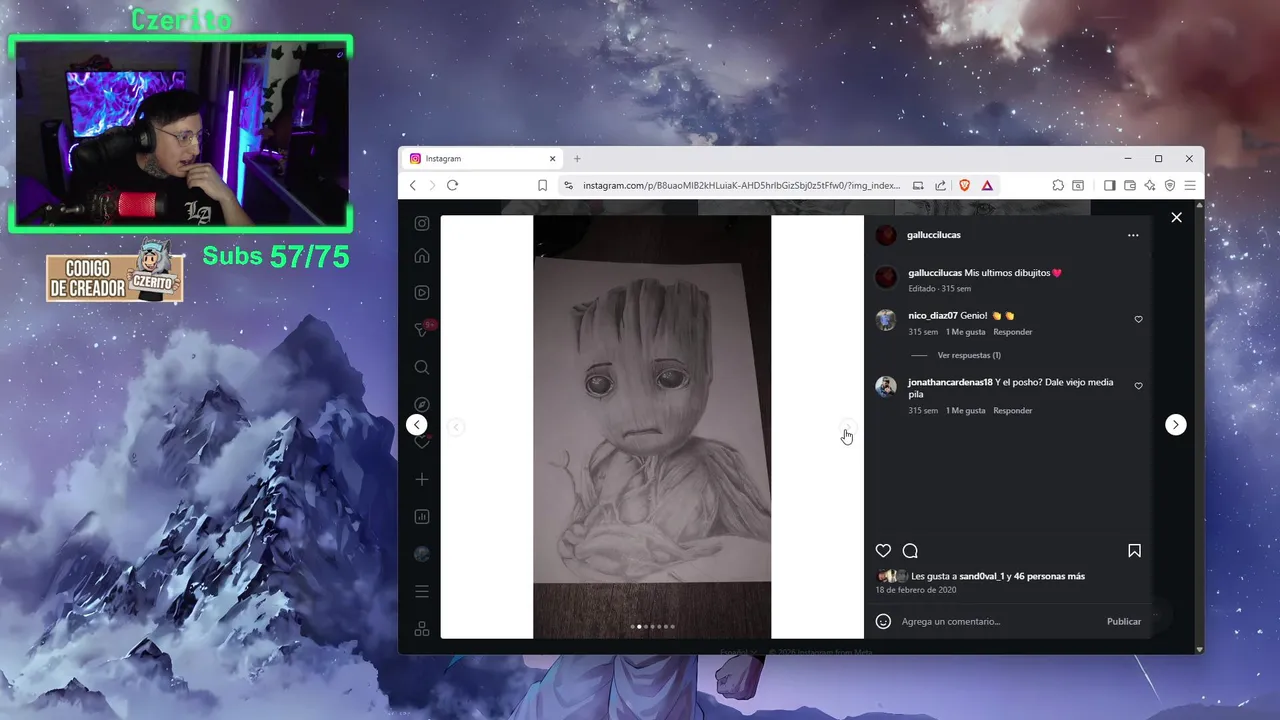Like jonathancardenas18's comment
1280x720 pixels.
[x=1138, y=386]
